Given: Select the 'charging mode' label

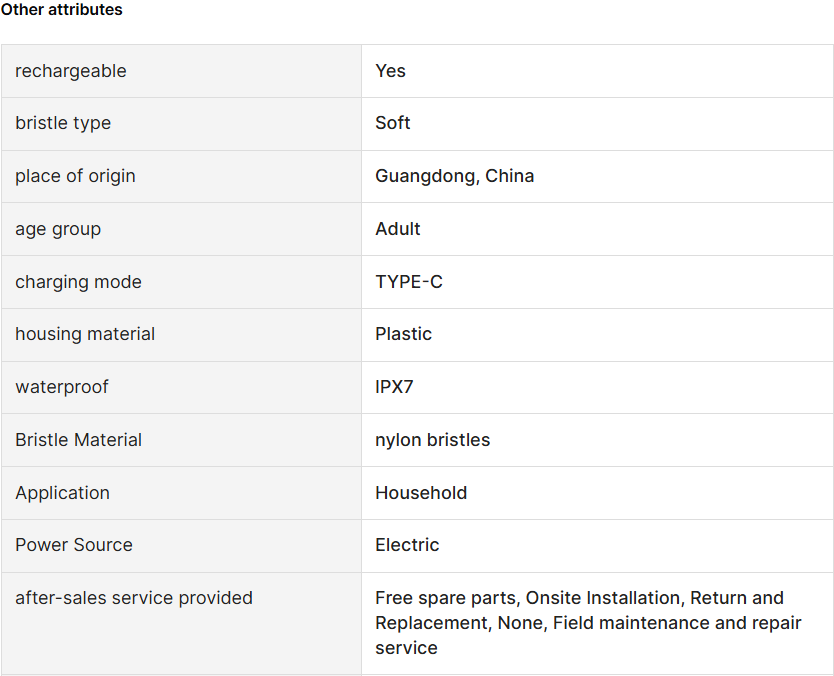Looking at the screenshot, I should click(x=78, y=282).
